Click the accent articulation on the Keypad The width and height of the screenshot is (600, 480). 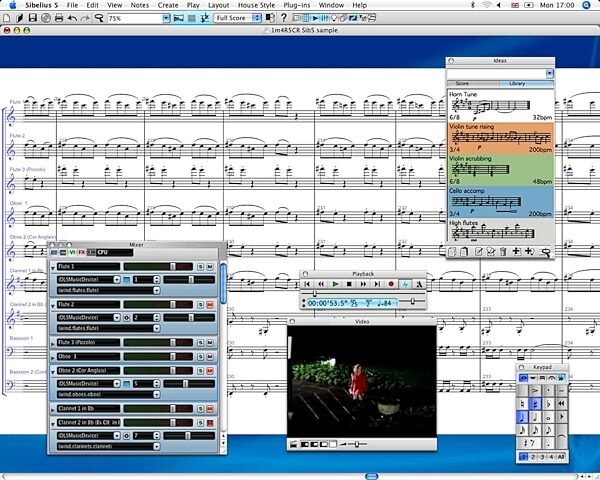point(535,390)
